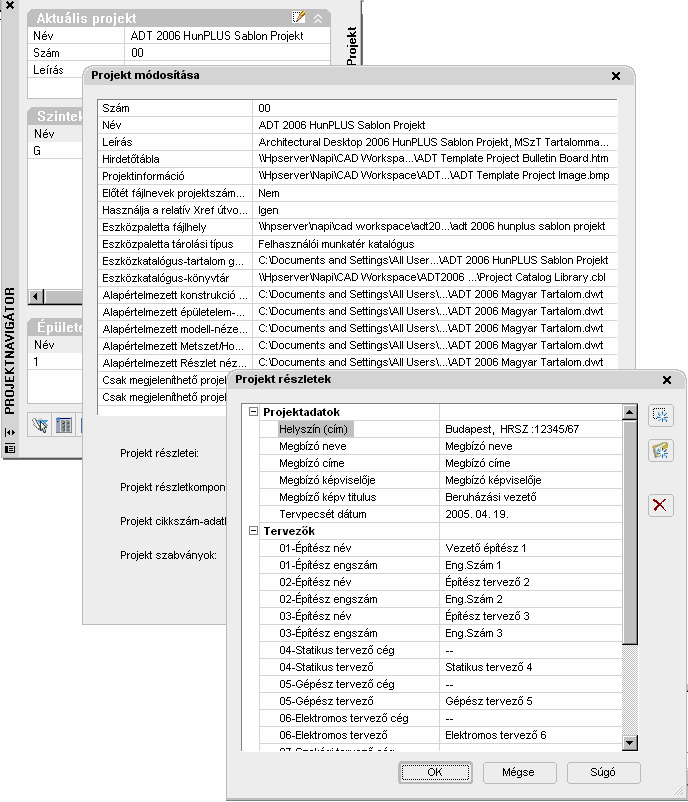Click the Beruházási vezető value

click(490, 497)
